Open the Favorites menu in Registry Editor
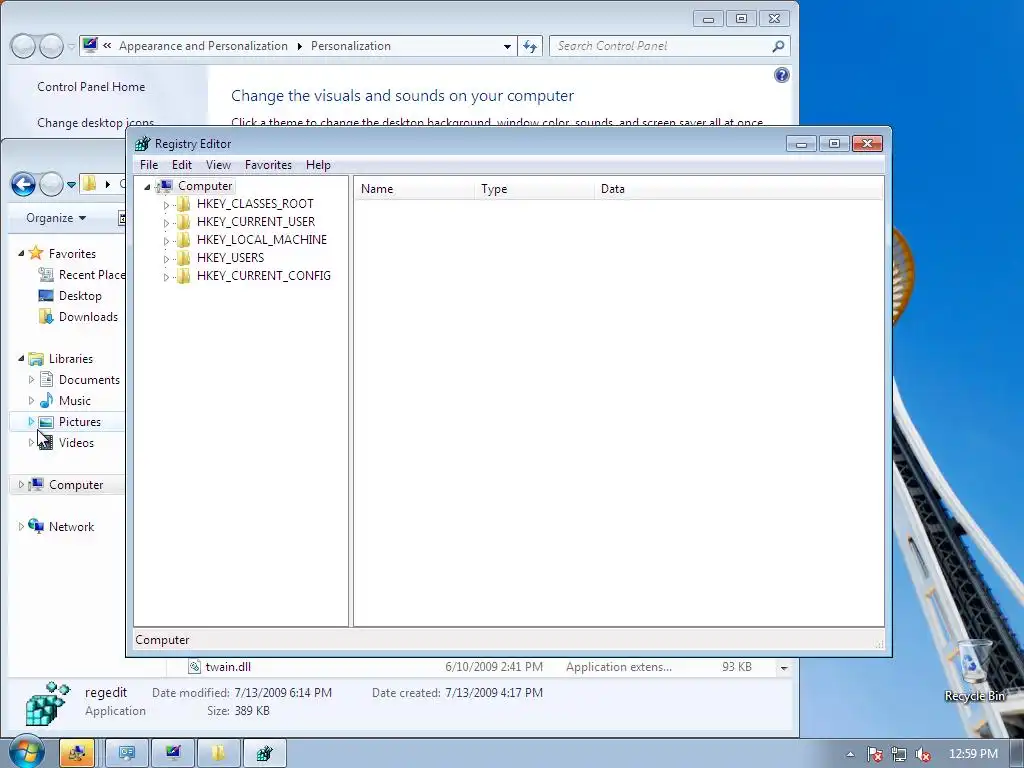Viewport: 1024px width, 768px height. click(268, 165)
